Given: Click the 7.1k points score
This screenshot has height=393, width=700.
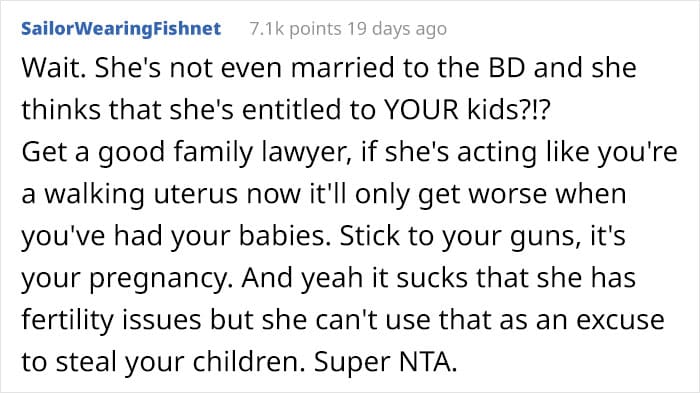Looking at the screenshot, I should click(295, 29).
